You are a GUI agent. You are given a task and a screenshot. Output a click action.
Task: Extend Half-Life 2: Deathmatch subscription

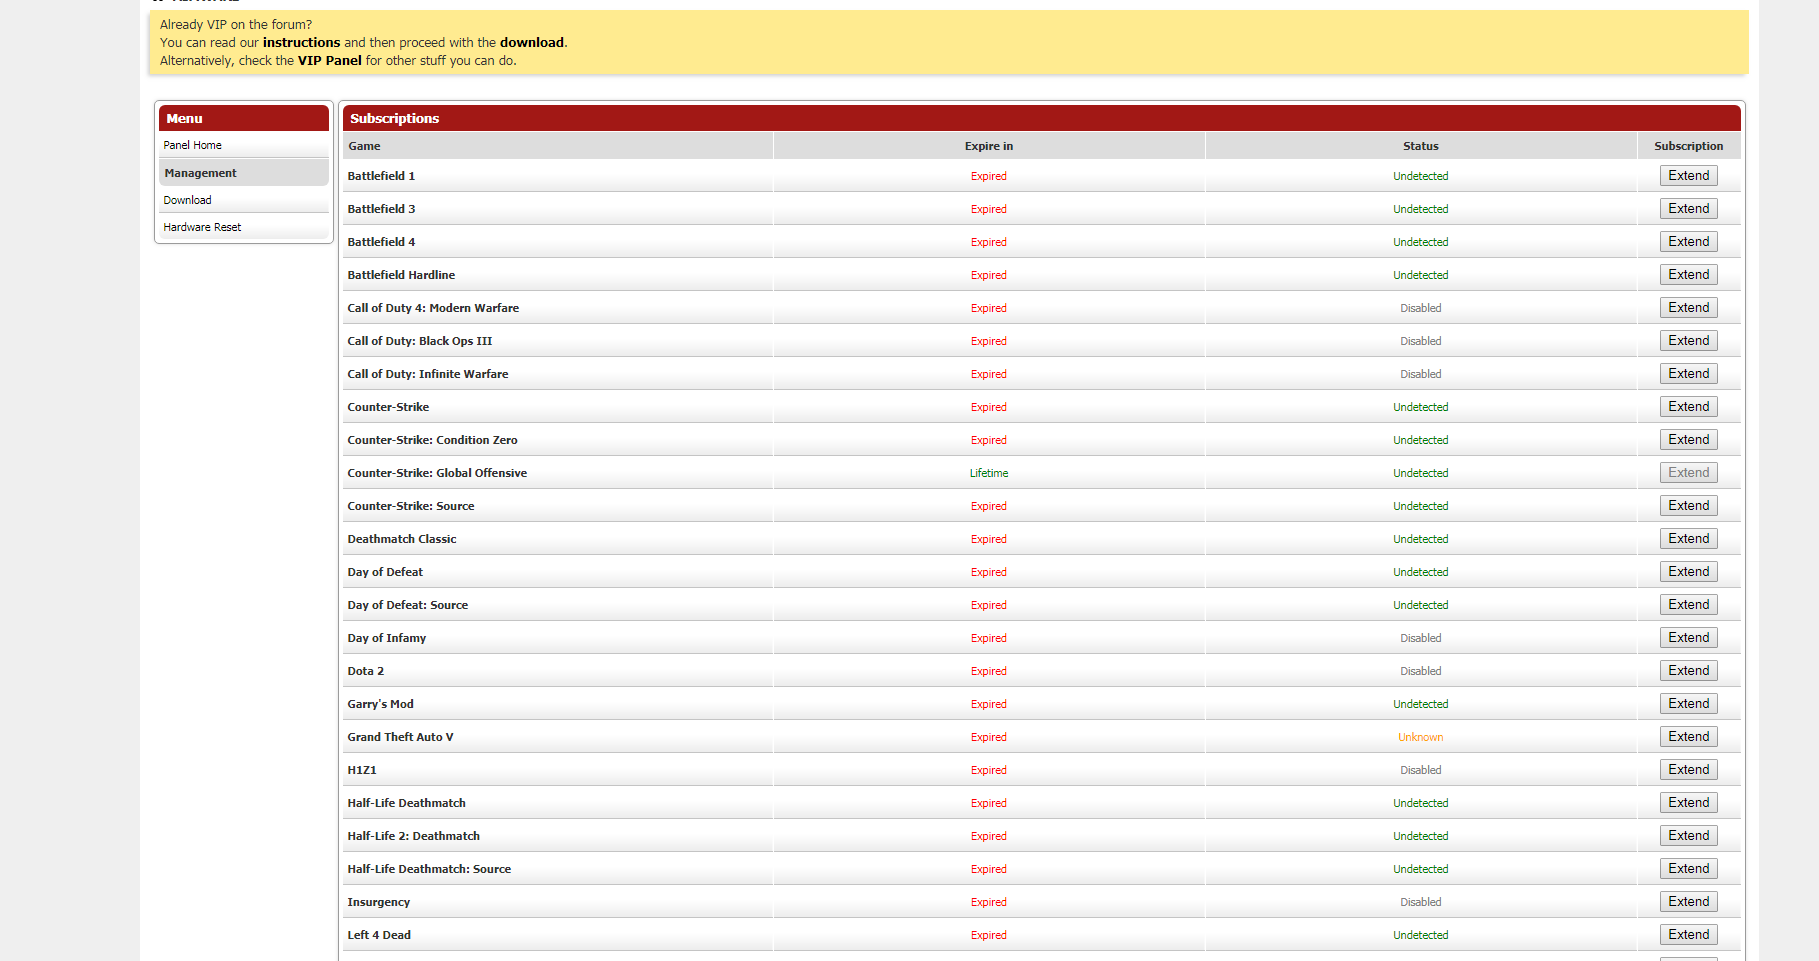(x=1689, y=836)
